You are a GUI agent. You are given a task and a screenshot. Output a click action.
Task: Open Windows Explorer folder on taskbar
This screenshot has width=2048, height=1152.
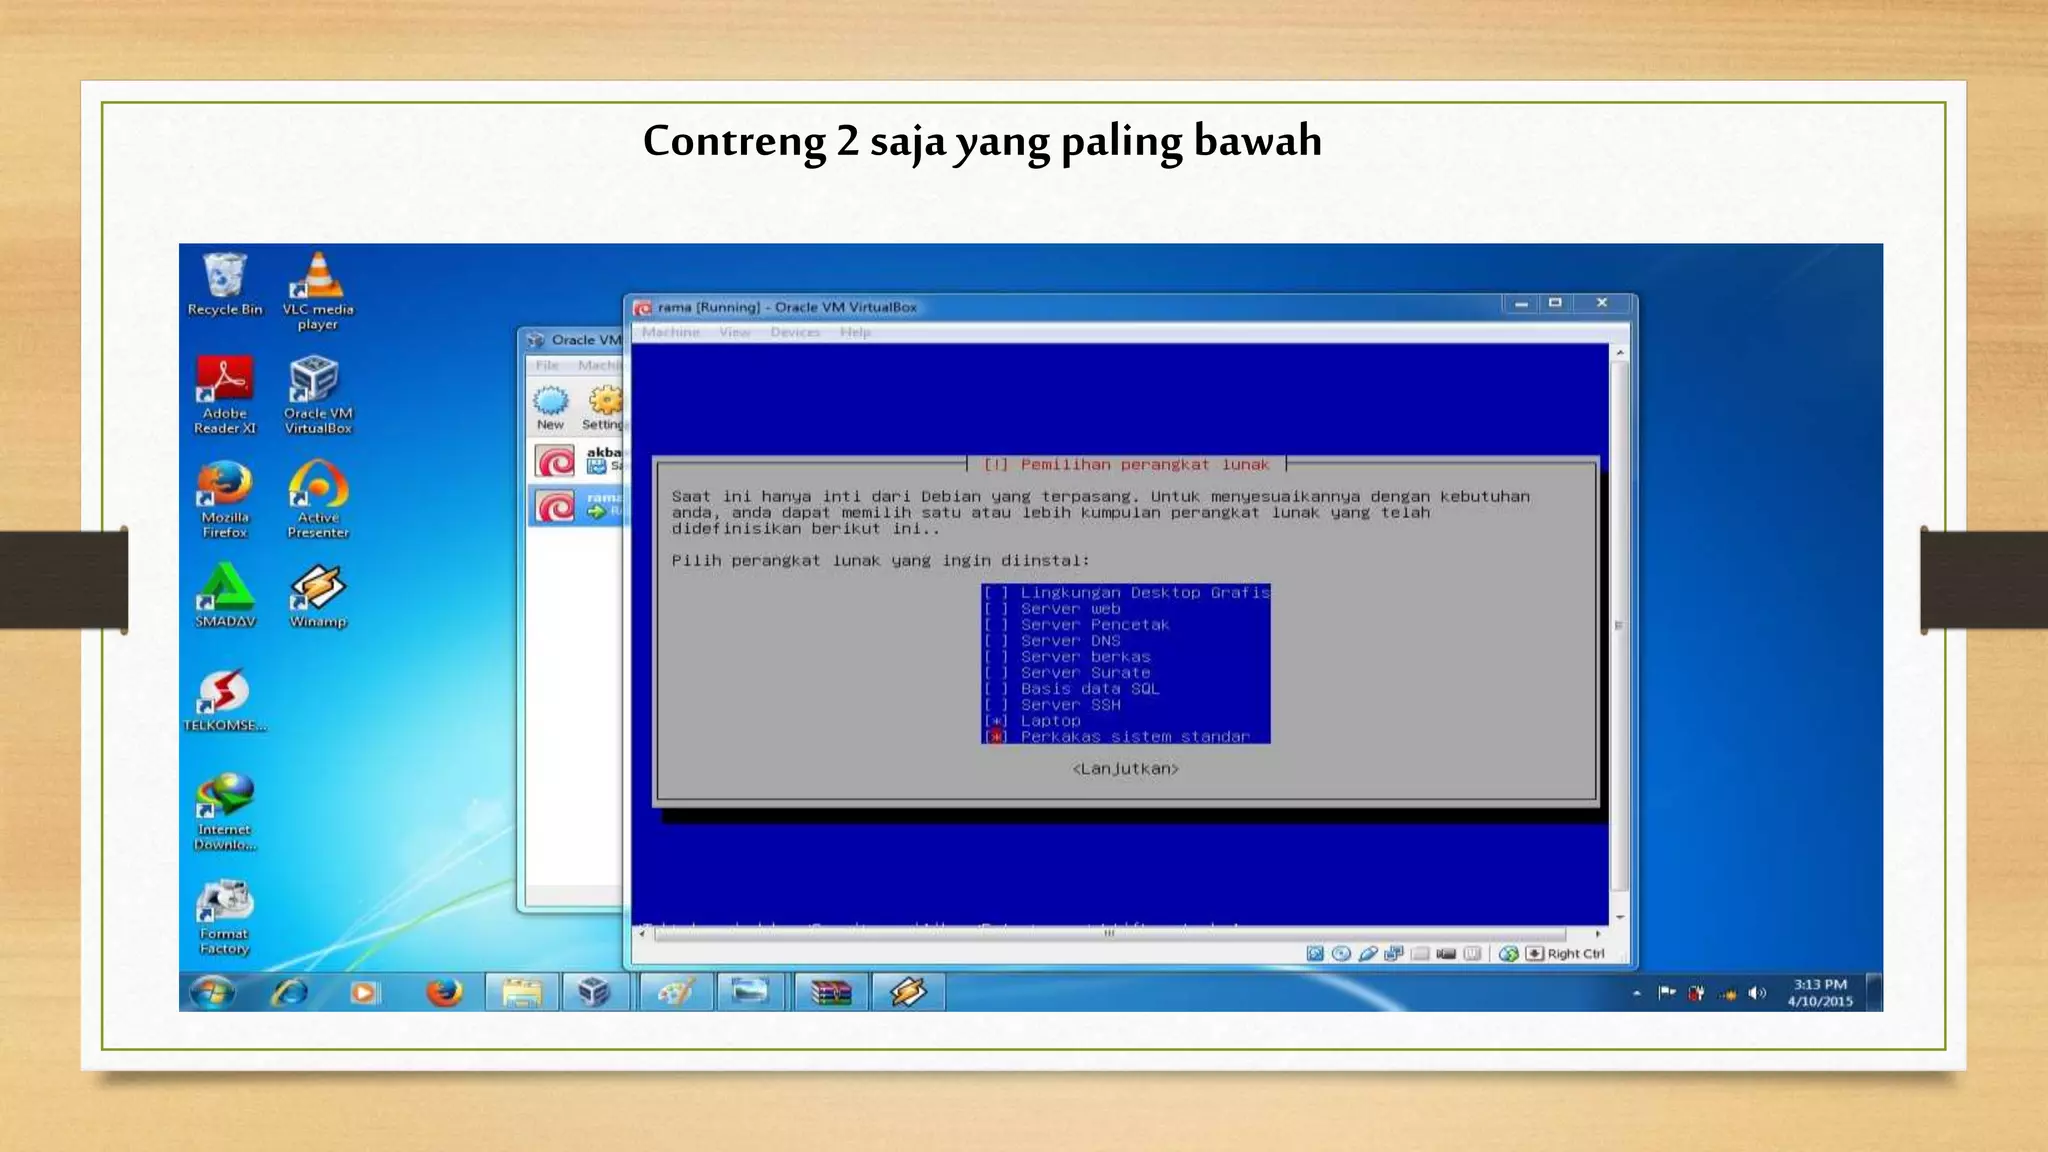(x=521, y=992)
